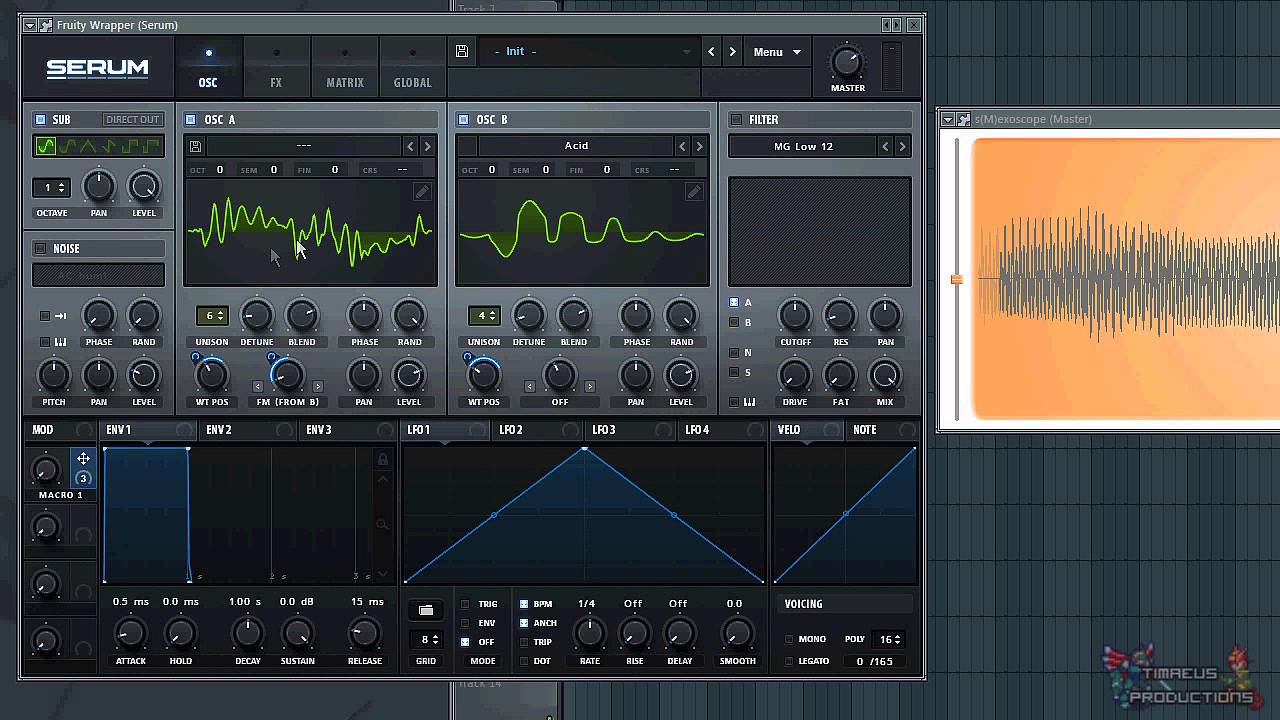Click filter keytrack piano icon

click(749, 402)
